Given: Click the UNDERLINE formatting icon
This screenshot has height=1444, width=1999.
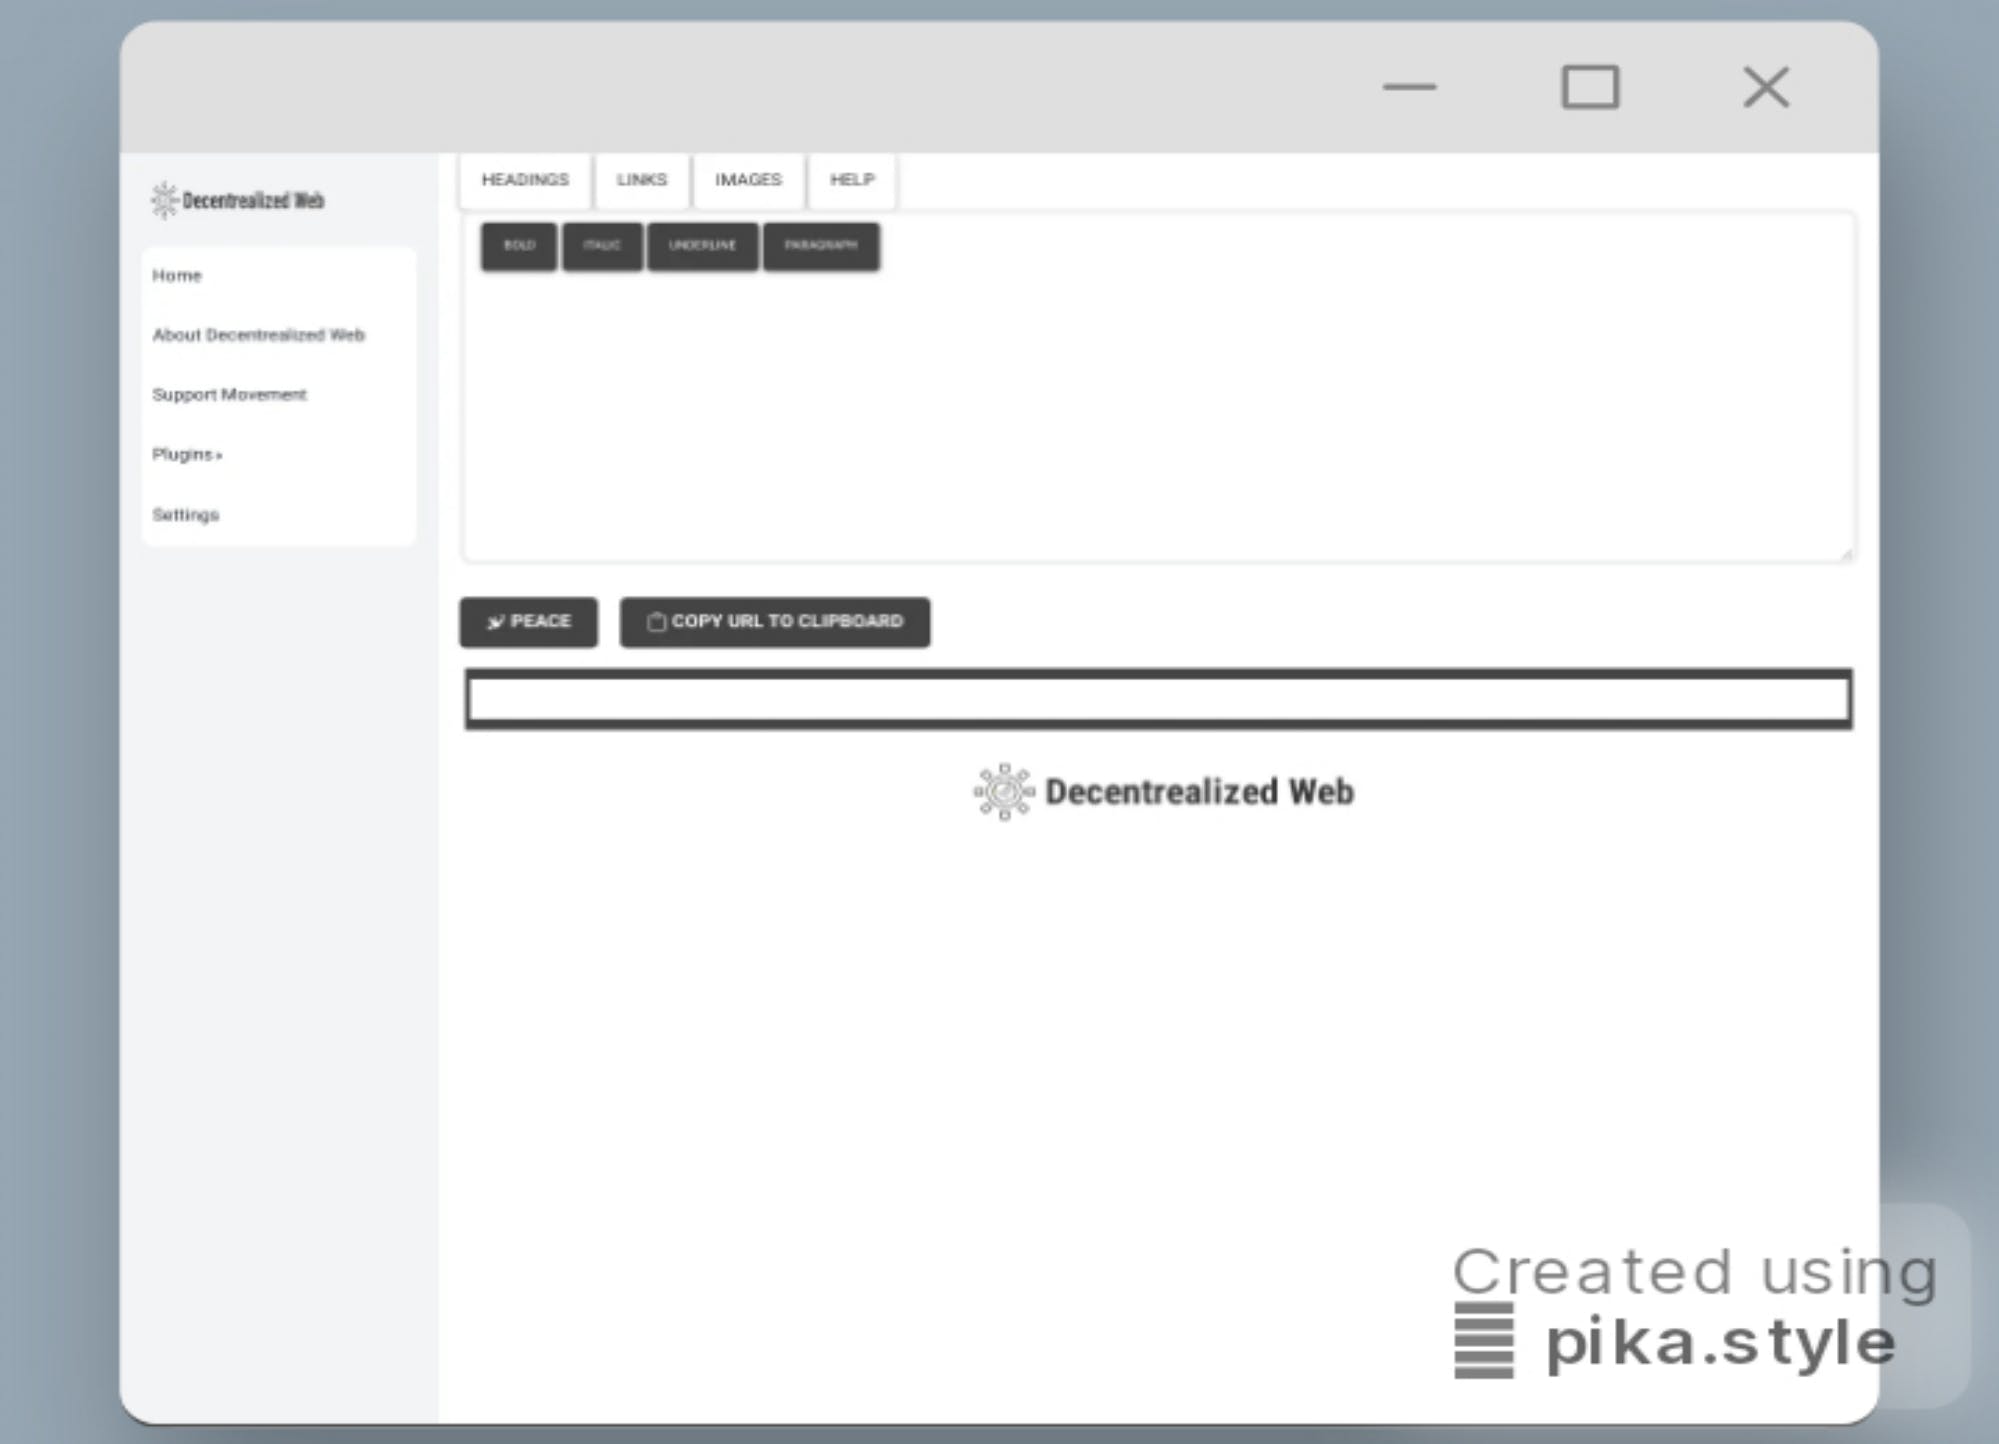Looking at the screenshot, I should pos(702,245).
